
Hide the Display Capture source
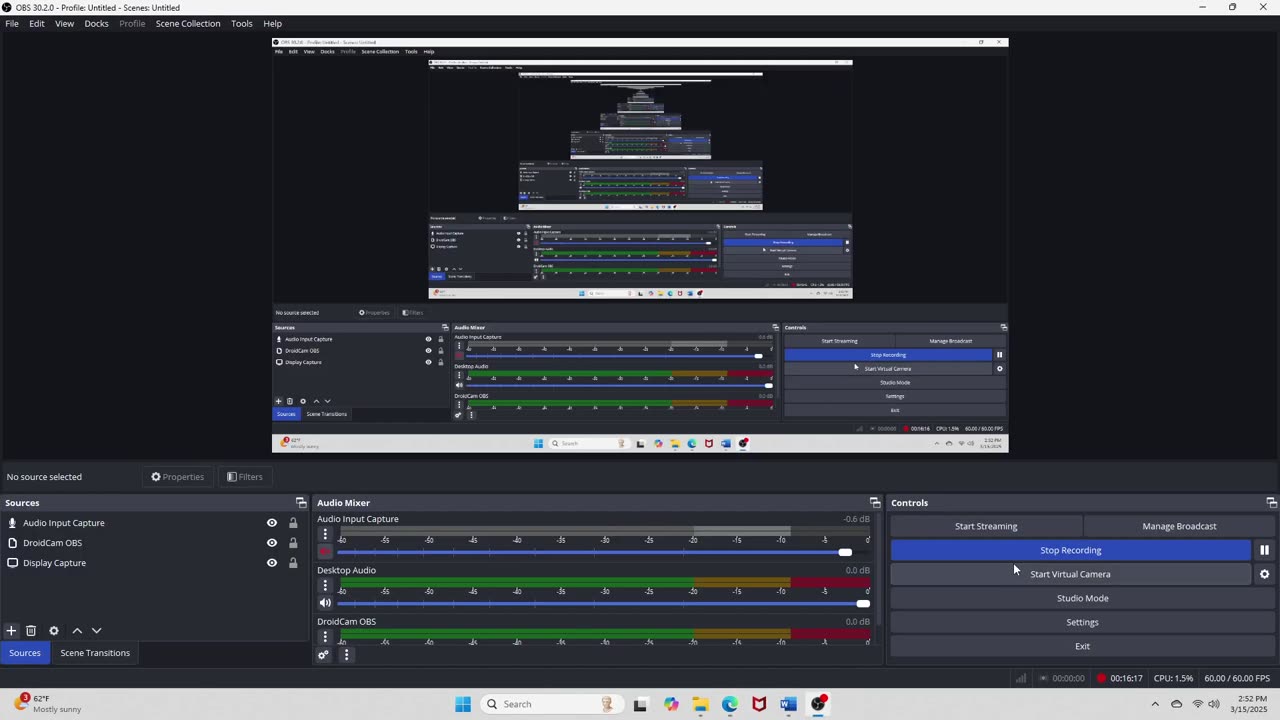point(271,563)
